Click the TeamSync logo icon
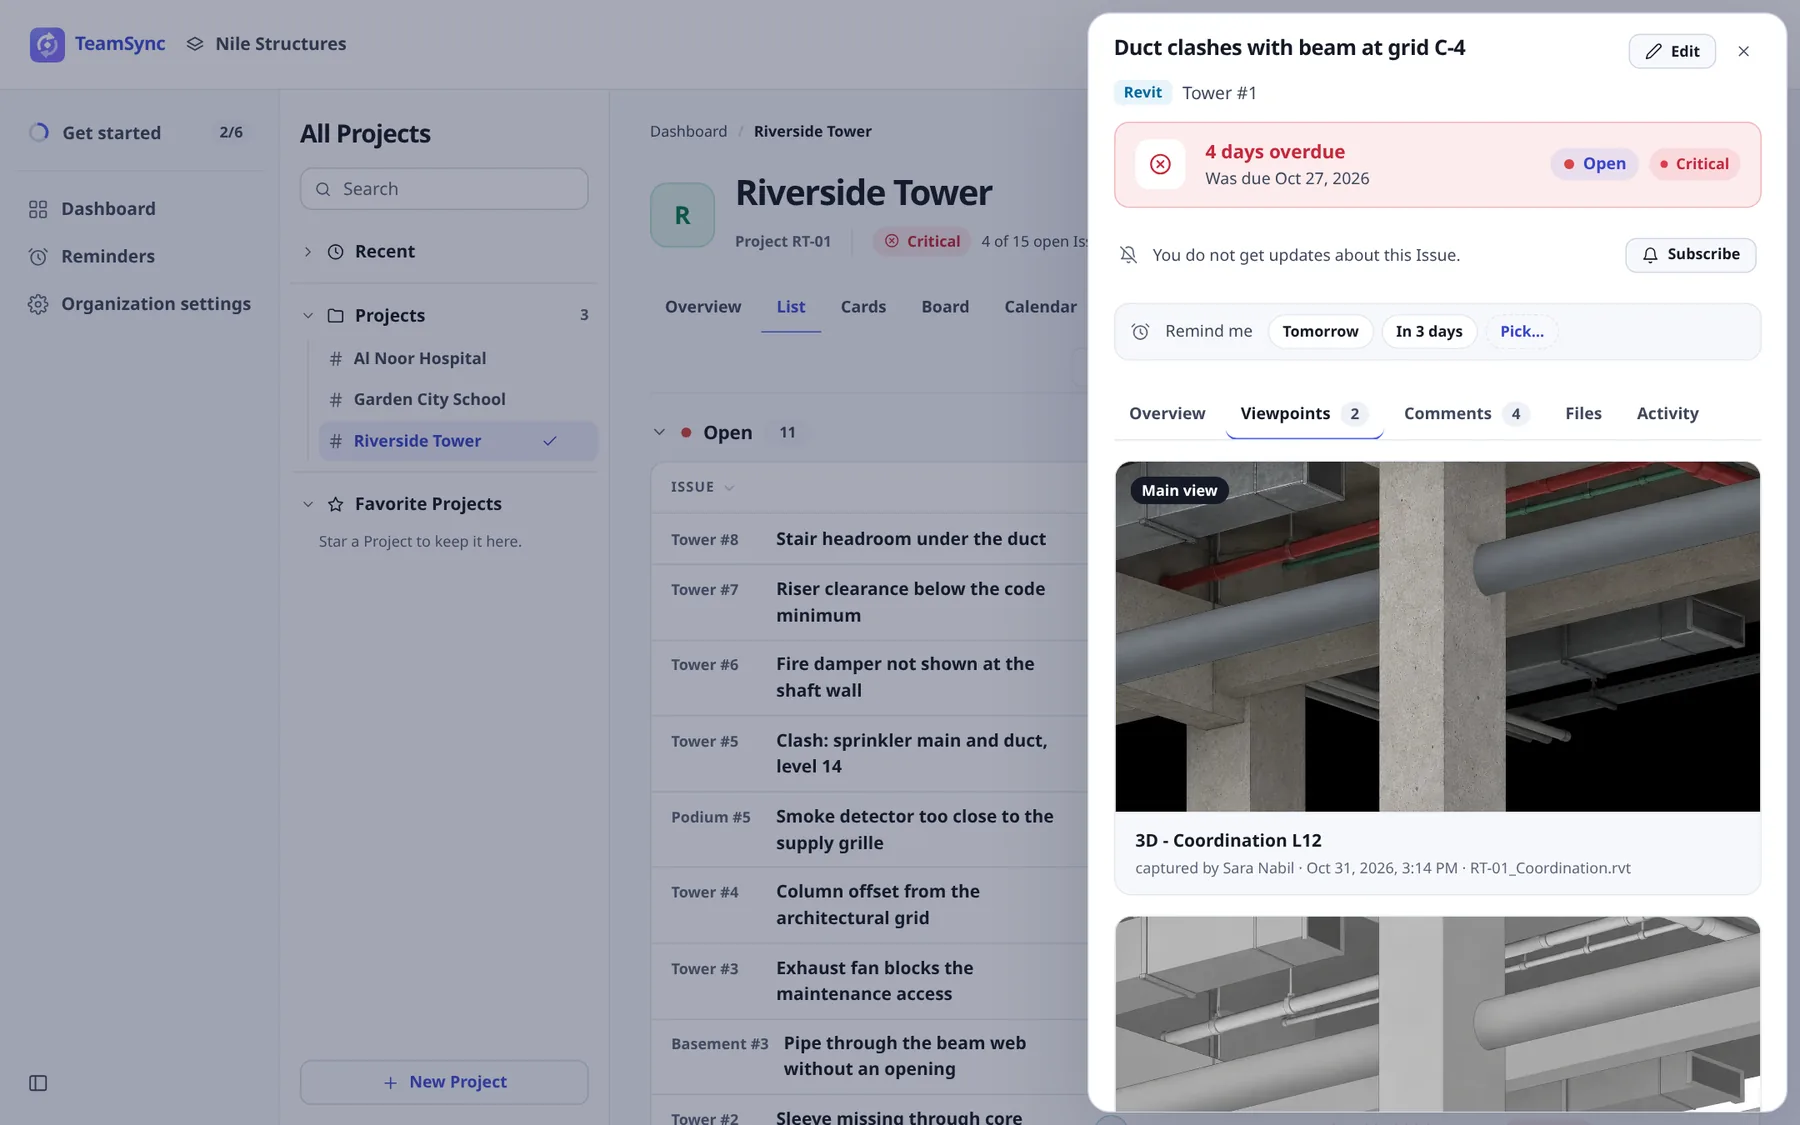Viewport: 1800px width, 1125px height. [x=47, y=44]
